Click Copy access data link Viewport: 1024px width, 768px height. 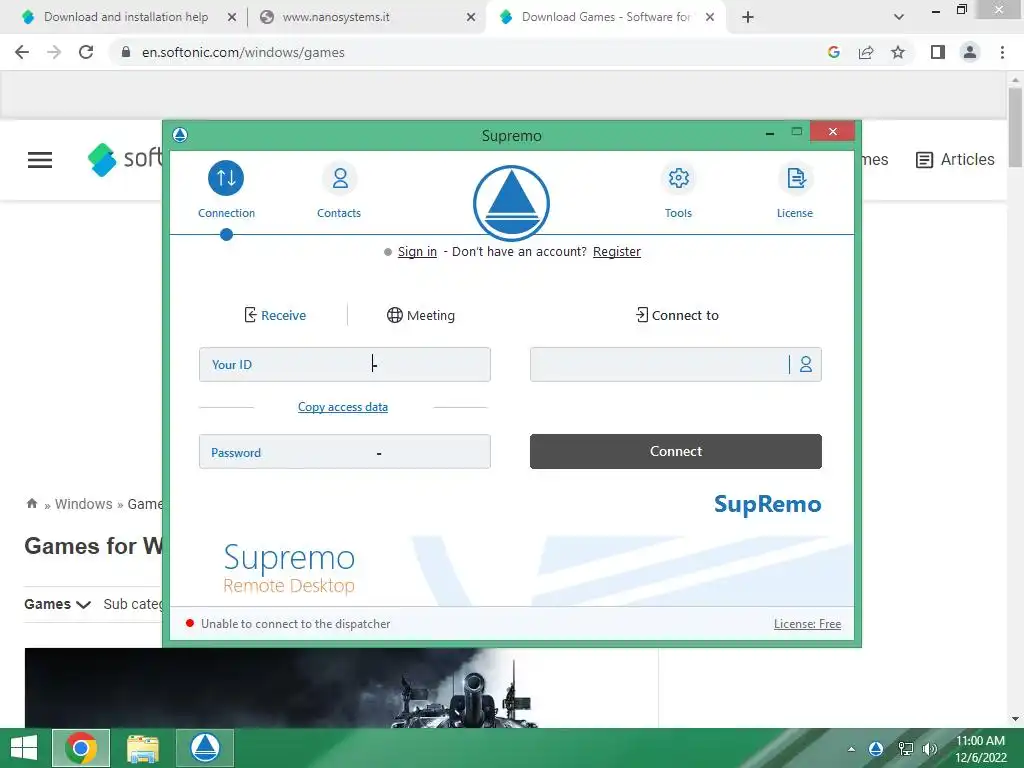tap(343, 407)
